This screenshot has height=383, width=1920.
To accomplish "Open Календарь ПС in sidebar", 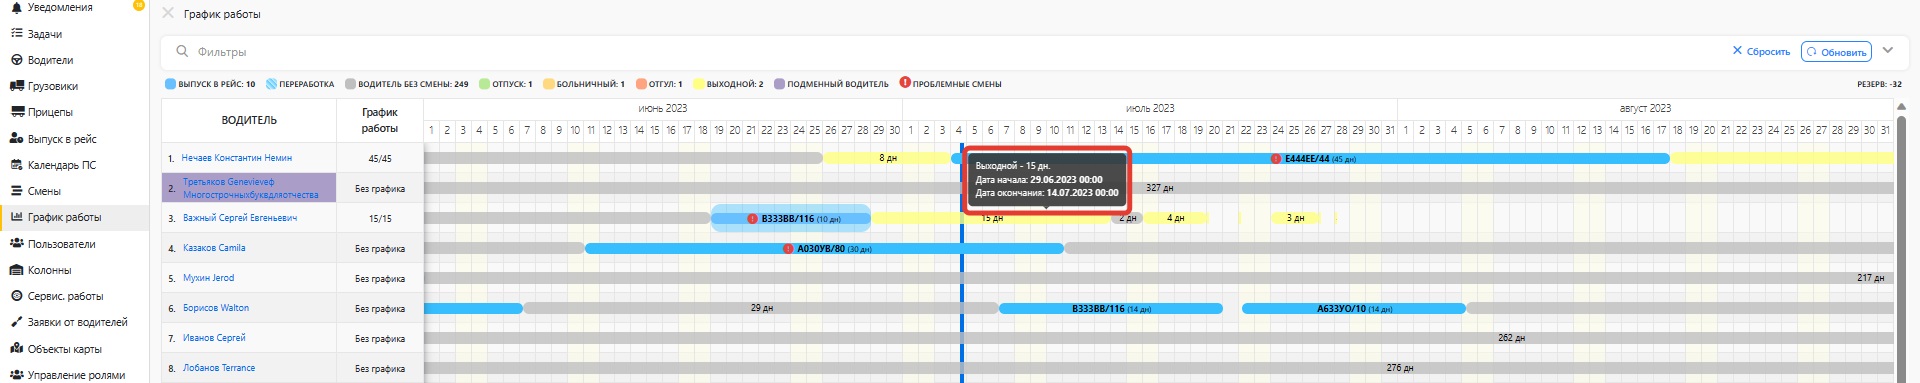I will pos(62,165).
